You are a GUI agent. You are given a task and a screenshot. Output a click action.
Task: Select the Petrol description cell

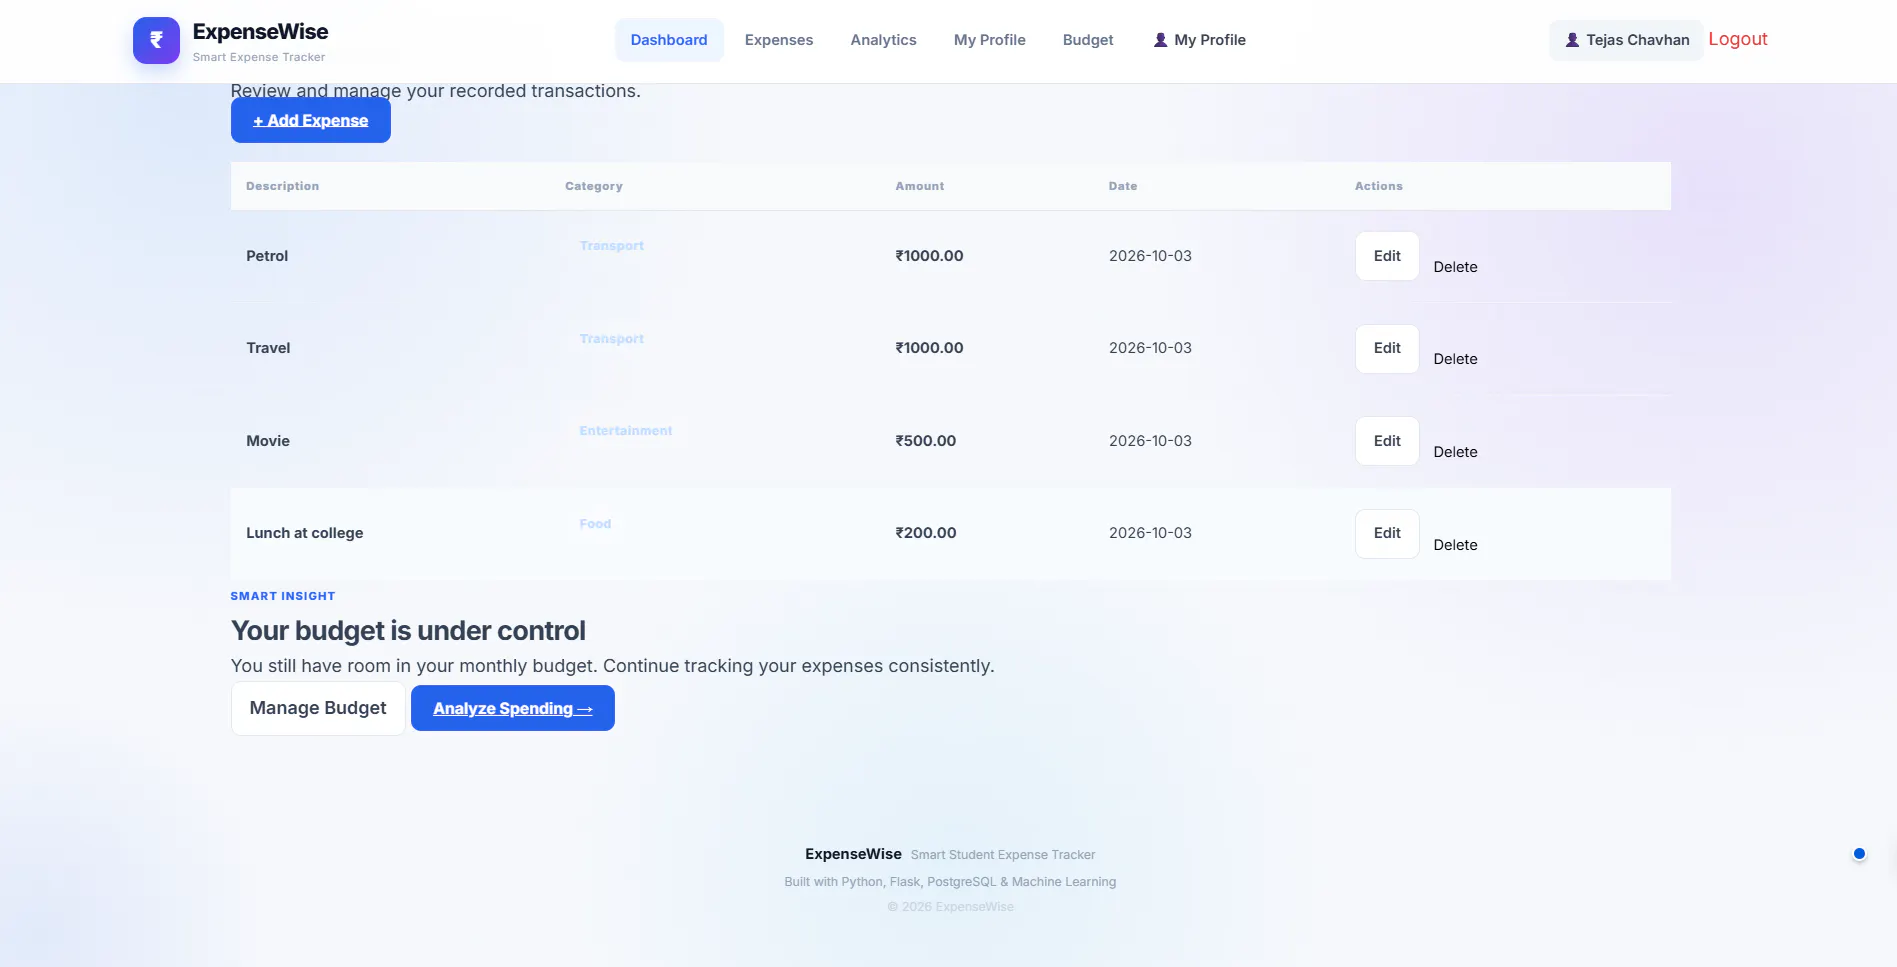(x=267, y=256)
